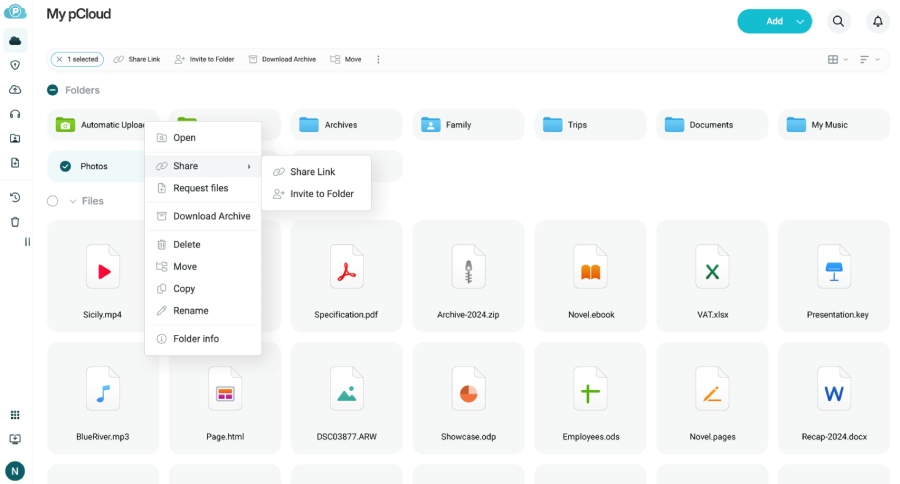Open the Novel.ebook file icon
The width and height of the screenshot is (900, 484).
coord(590,268)
